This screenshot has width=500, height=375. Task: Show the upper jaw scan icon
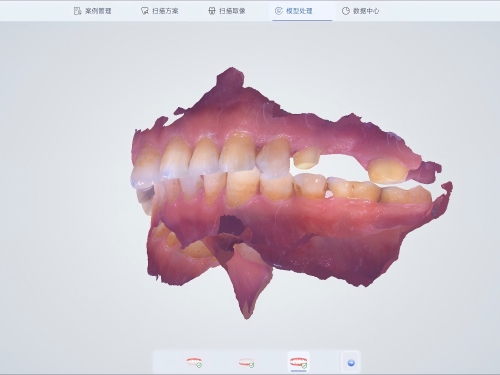[194, 362]
